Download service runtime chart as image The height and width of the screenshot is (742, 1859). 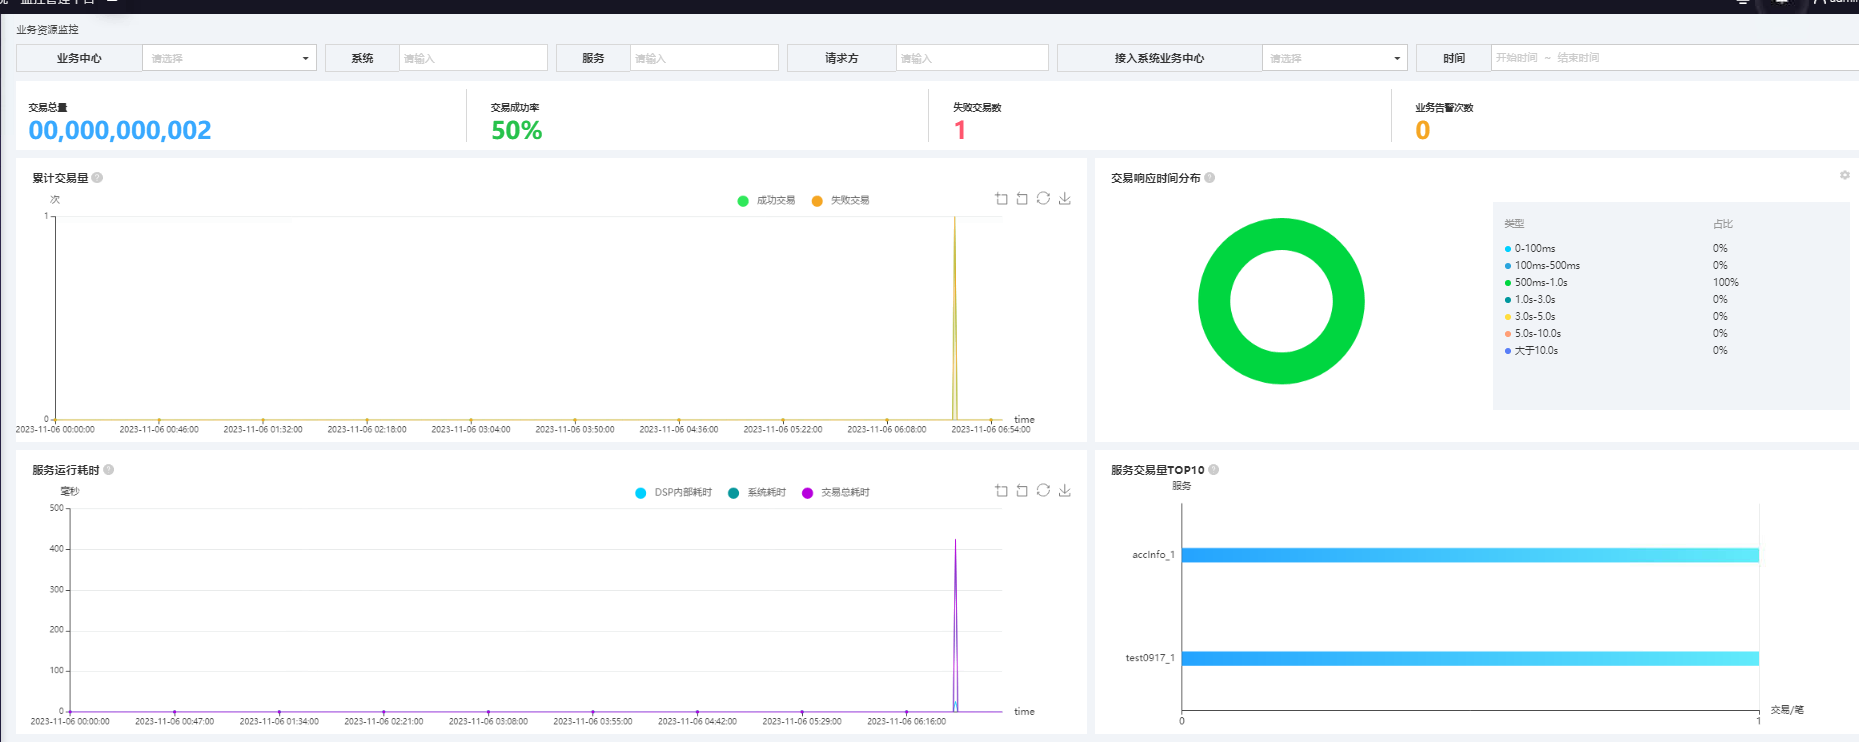click(1065, 491)
